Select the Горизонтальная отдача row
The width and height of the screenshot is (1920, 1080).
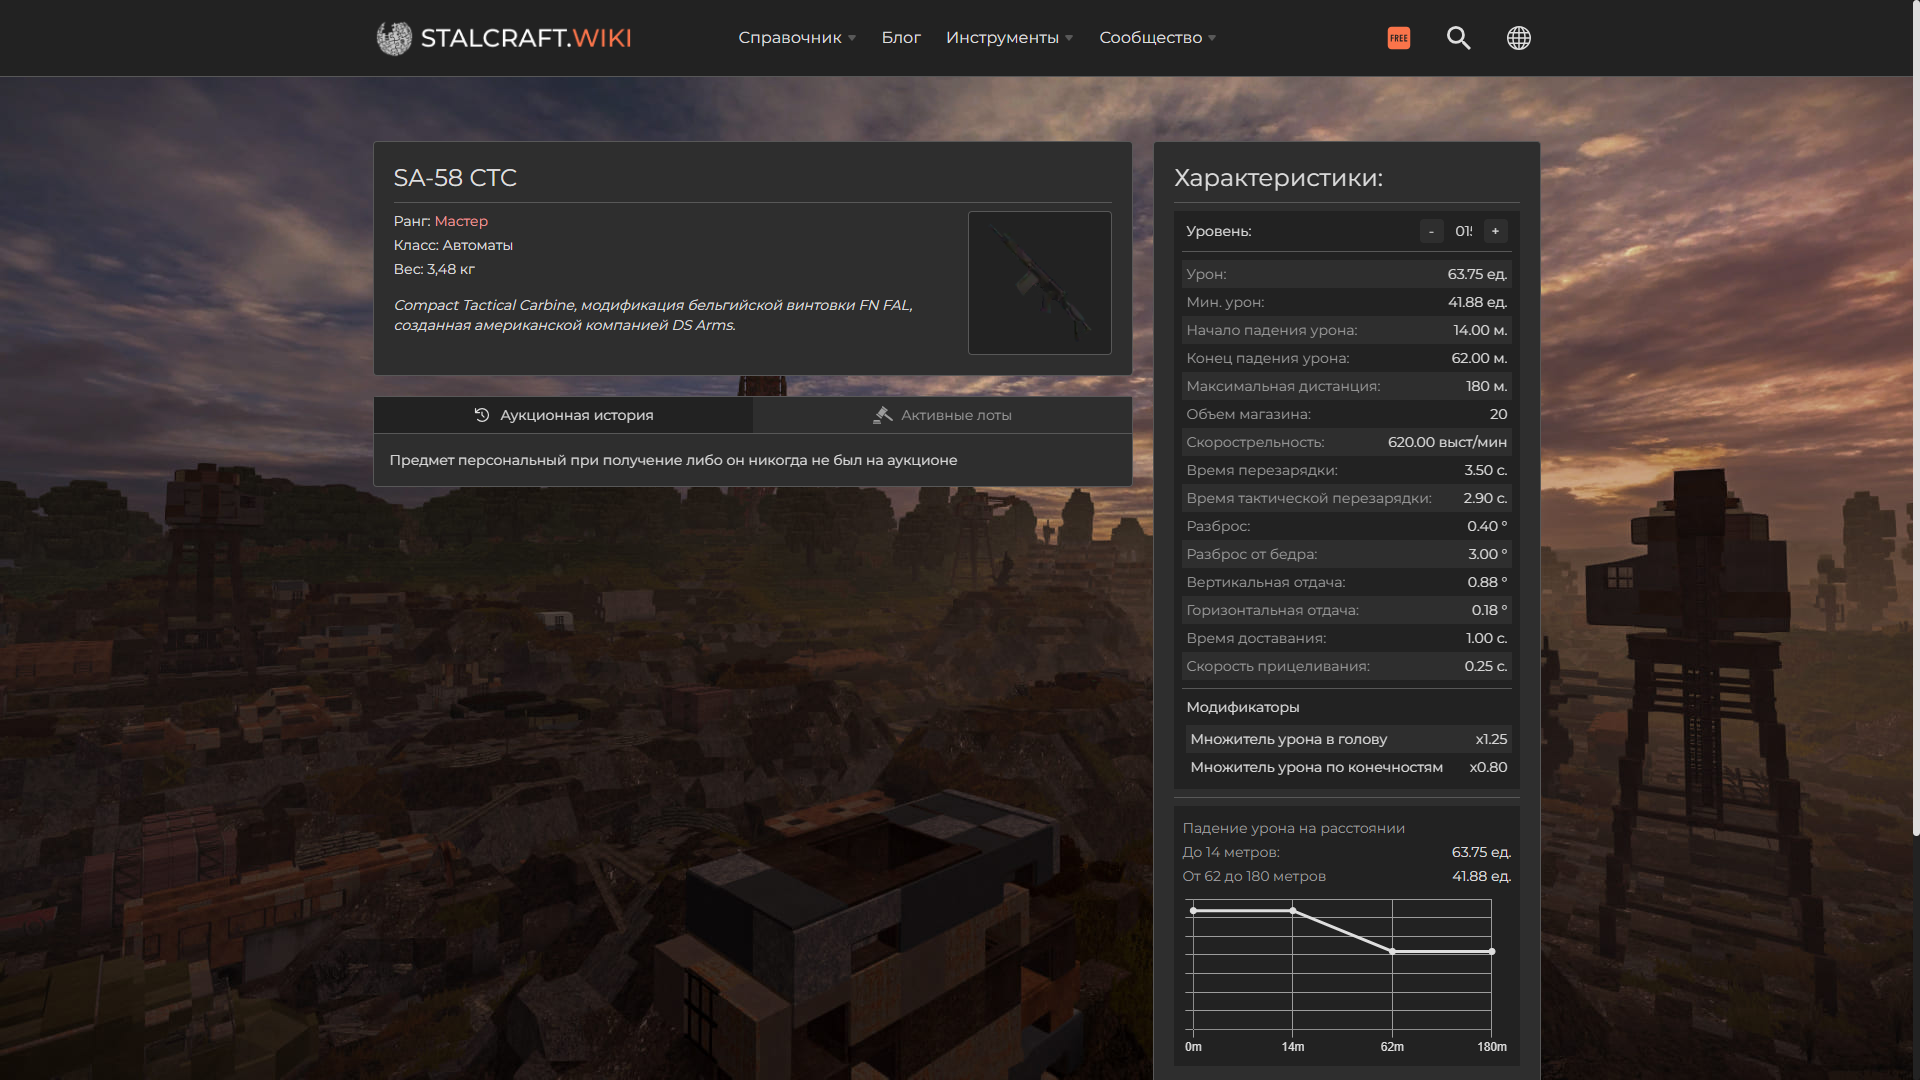[1347, 610]
